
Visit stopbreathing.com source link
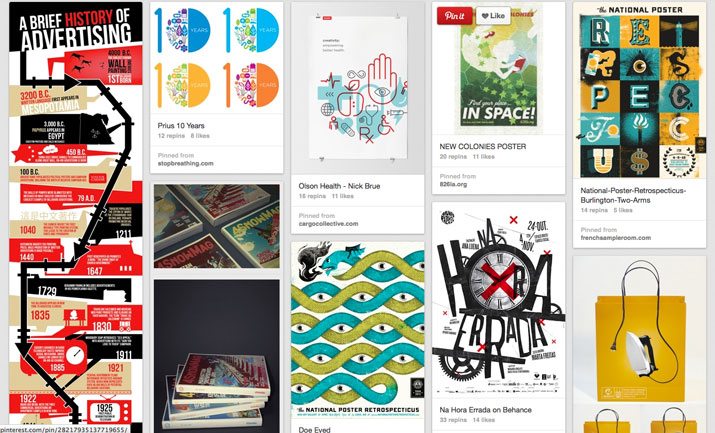[186, 163]
